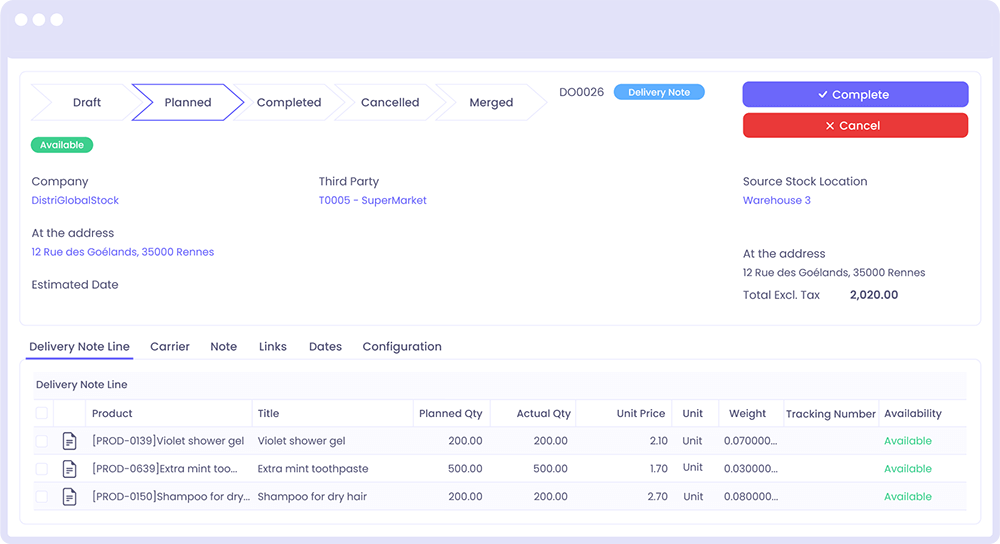
Task: Tick the select-all checkbox in table header
Action: point(41,413)
